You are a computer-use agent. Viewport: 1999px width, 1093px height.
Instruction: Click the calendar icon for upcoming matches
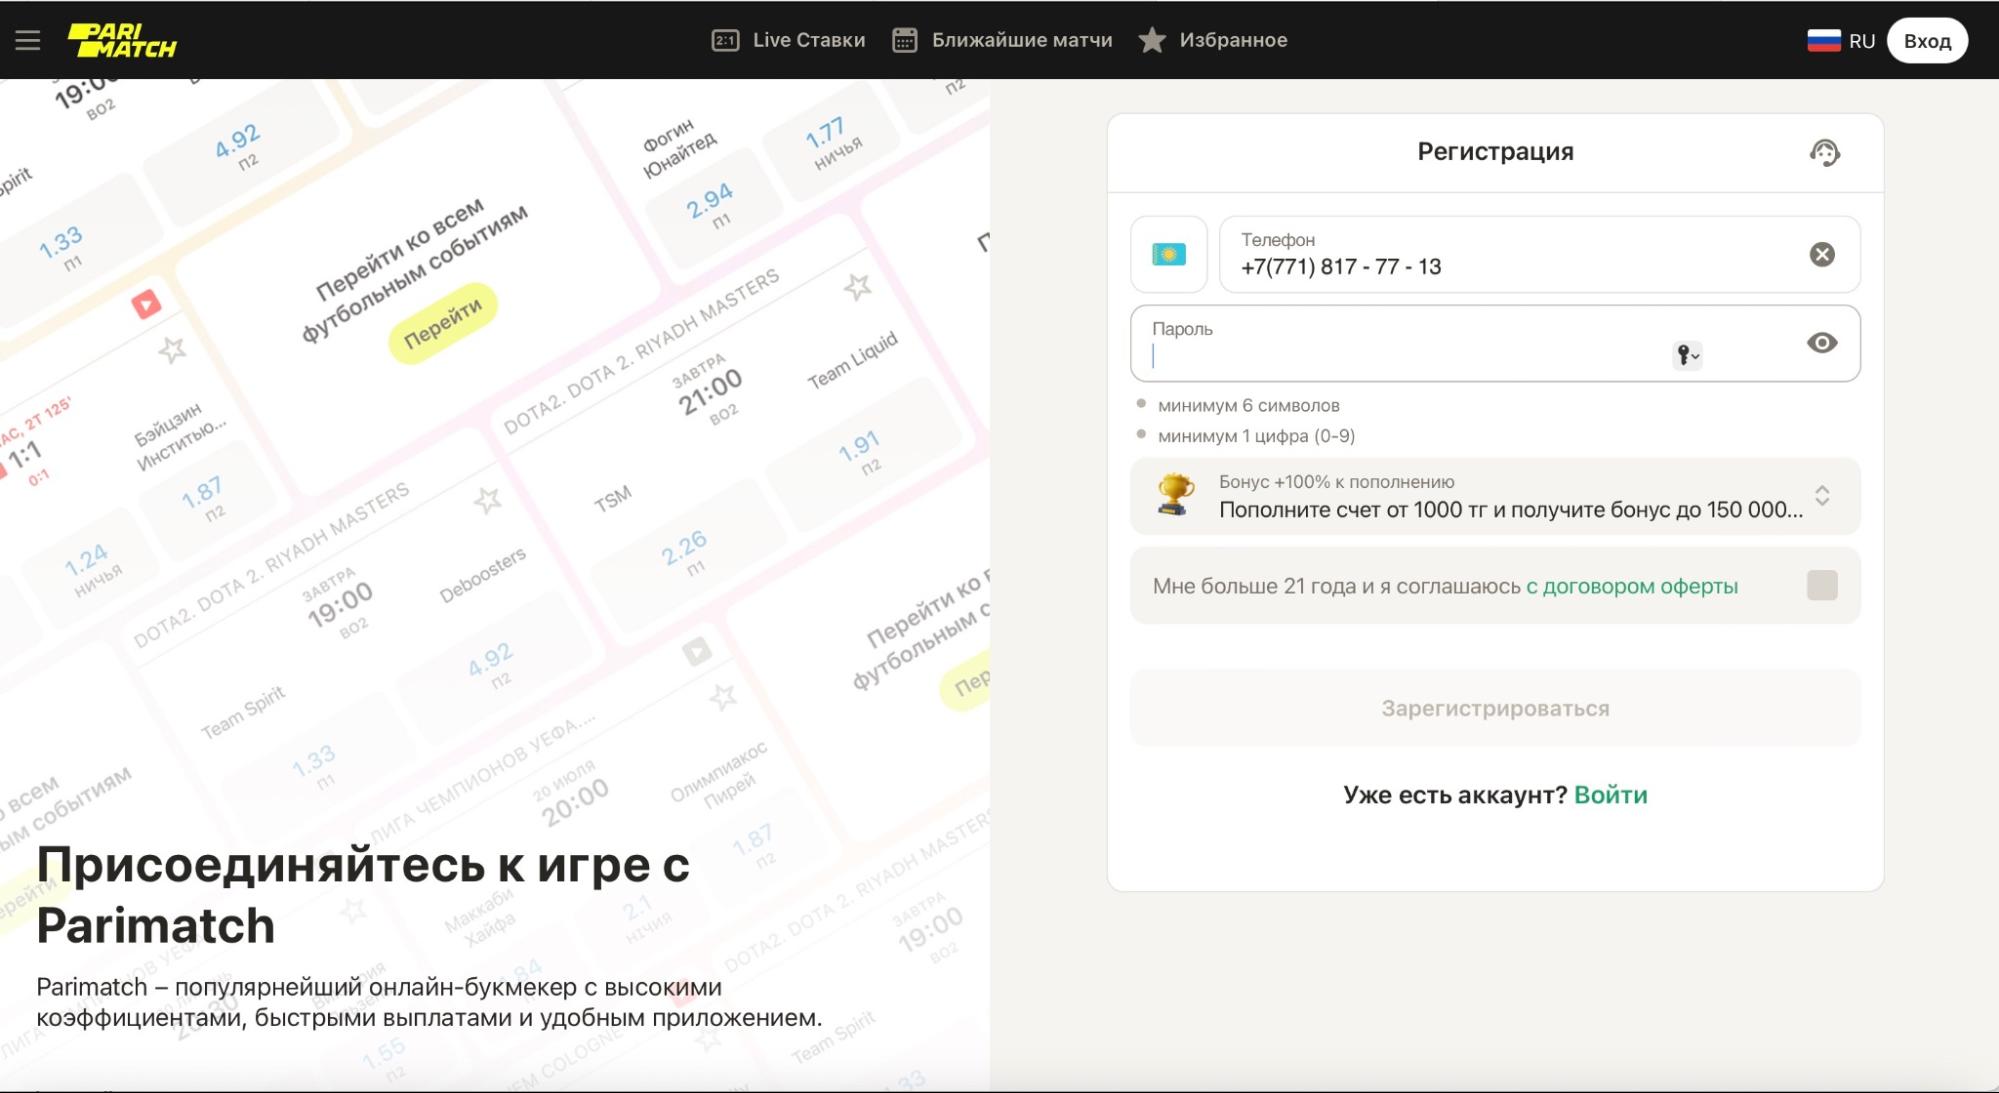(x=905, y=40)
